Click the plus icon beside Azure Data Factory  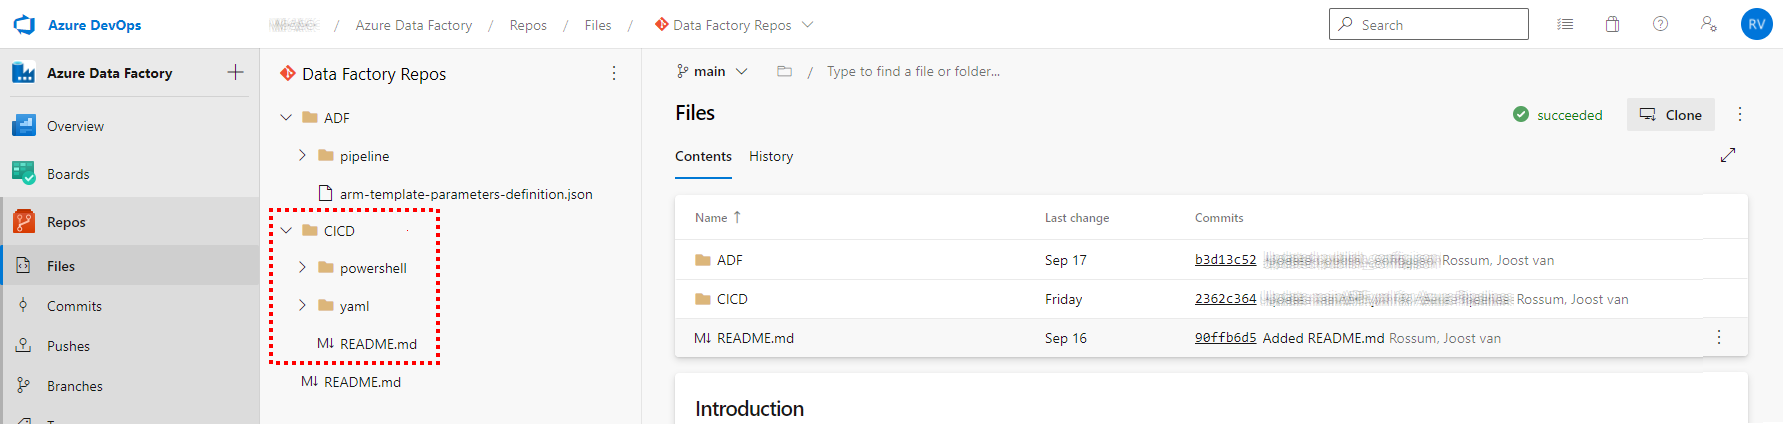tap(236, 72)
